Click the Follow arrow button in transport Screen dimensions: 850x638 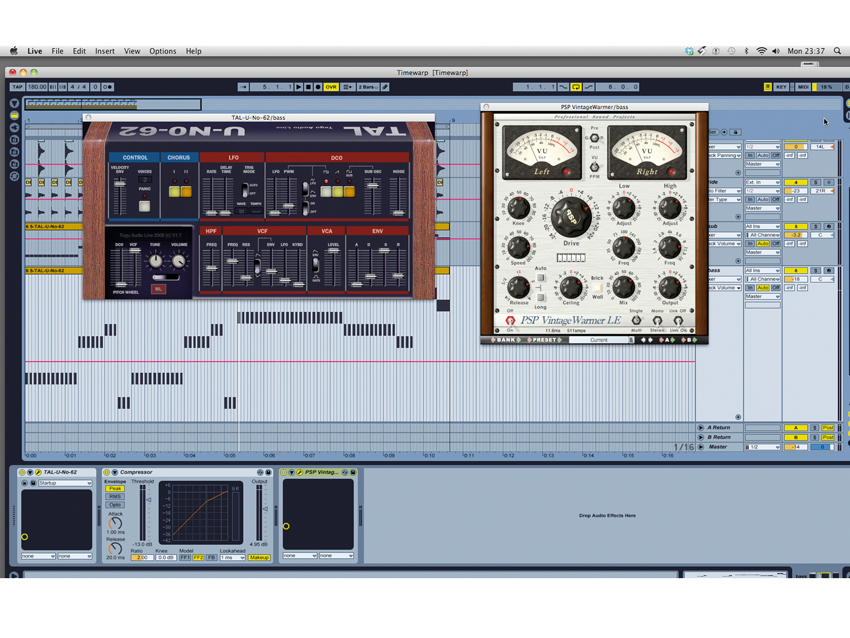coord(243,87)
